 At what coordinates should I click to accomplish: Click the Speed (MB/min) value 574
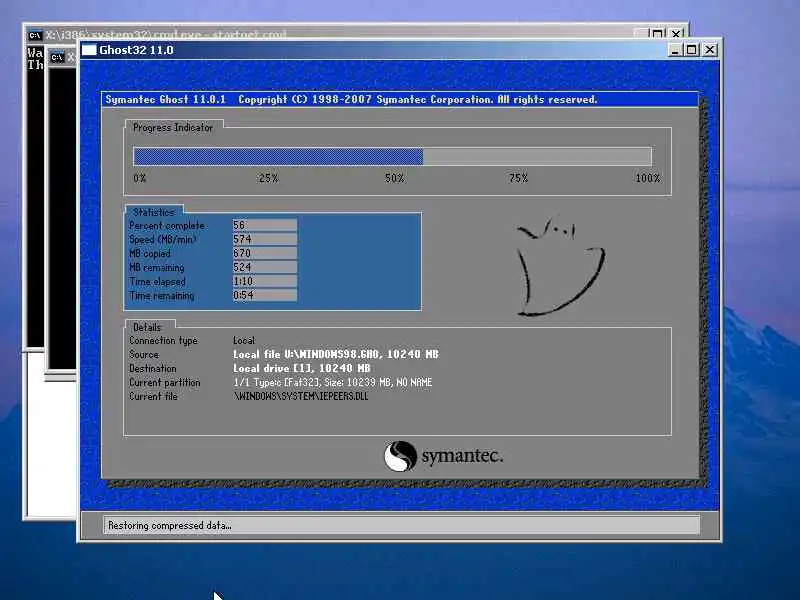pos(265,239)
